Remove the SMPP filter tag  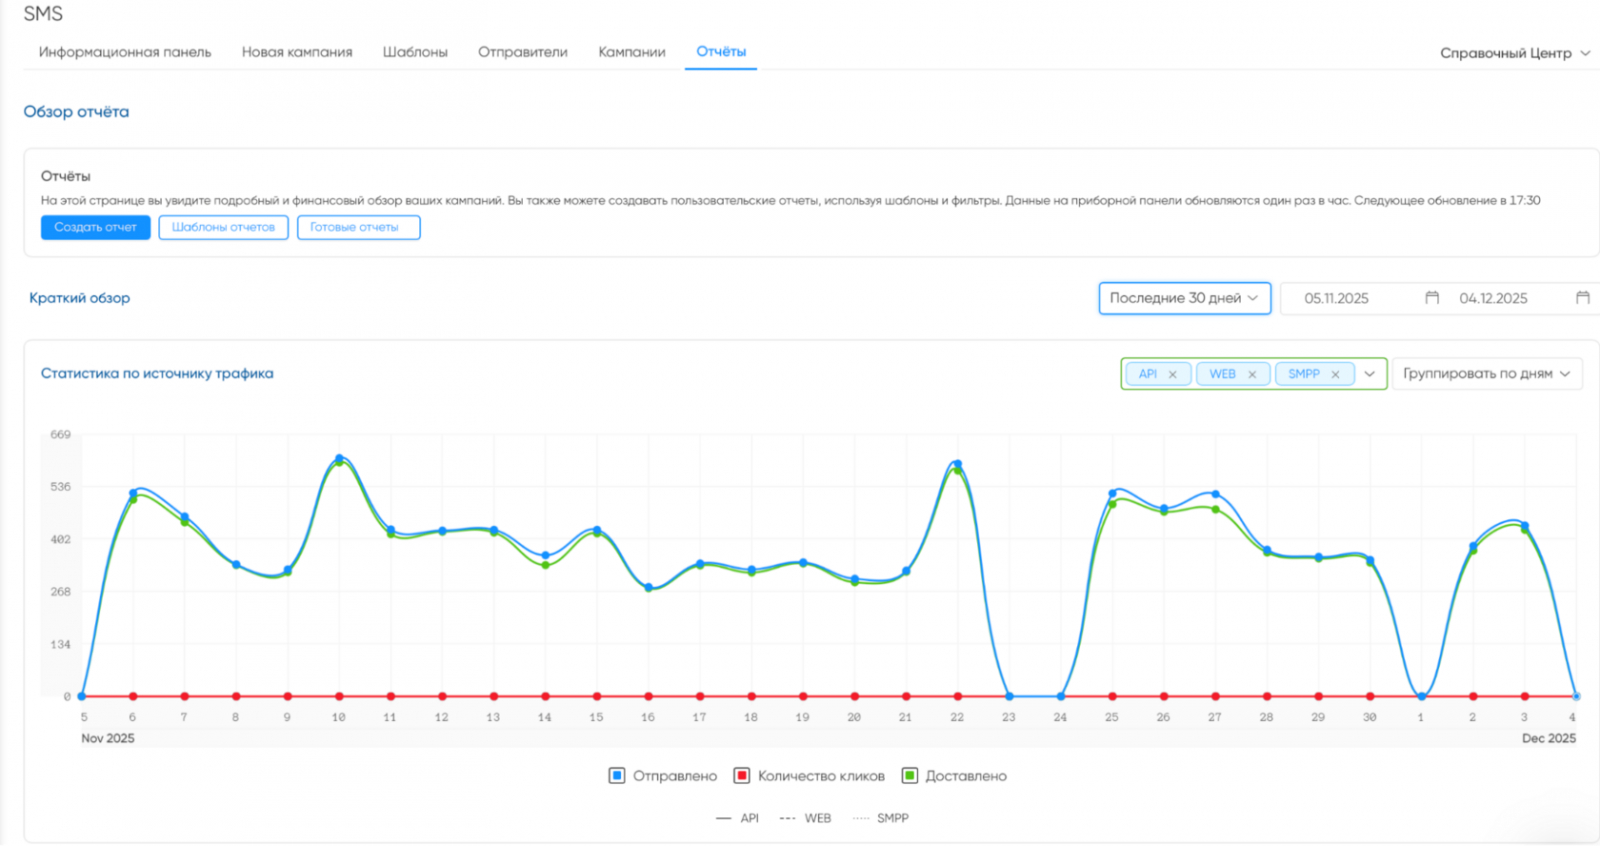click(x=1335, y=374)
